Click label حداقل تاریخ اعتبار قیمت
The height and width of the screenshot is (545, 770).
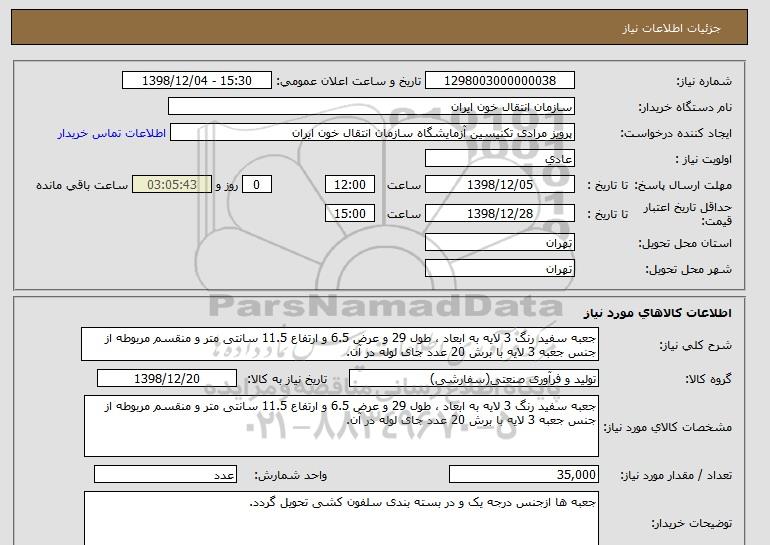click(x=688, y=214)
